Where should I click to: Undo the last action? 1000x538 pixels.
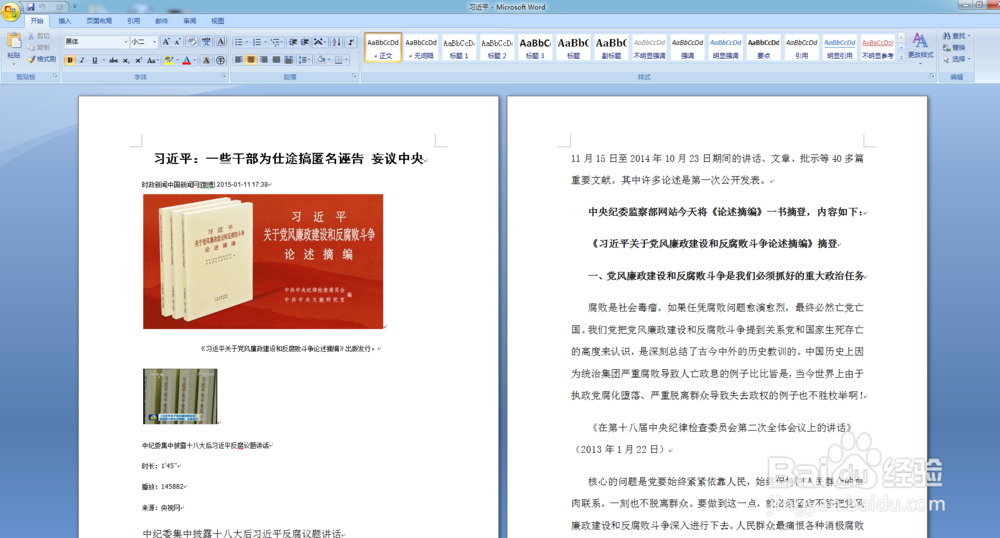pyautogui.click(x=42, y=7)
